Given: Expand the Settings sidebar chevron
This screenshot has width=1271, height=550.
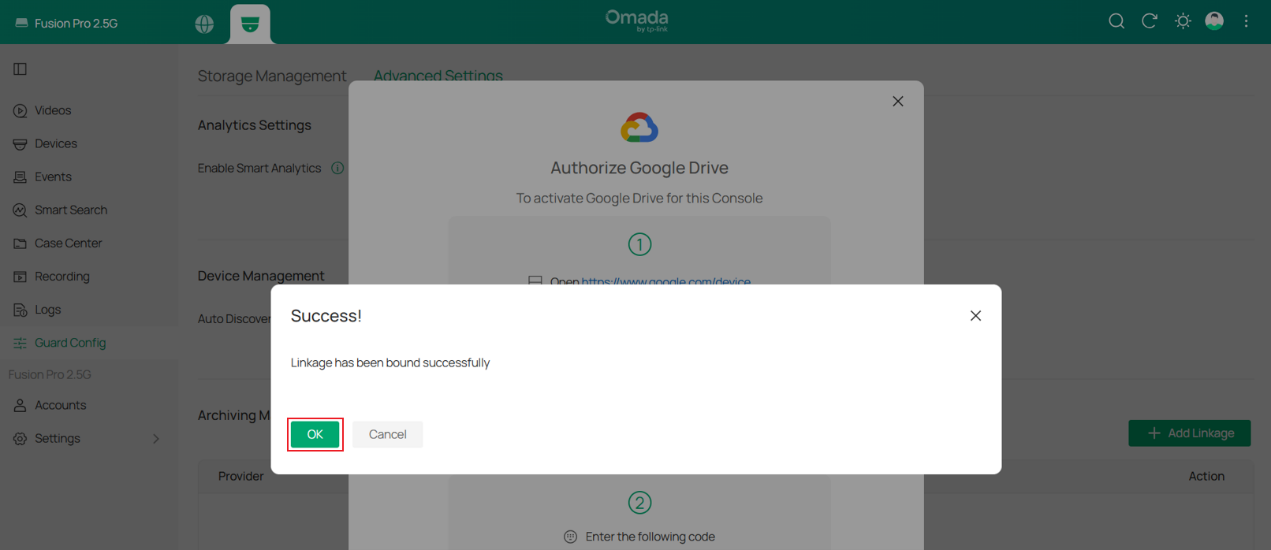Looking at the screenshot, I should point(156,438).
